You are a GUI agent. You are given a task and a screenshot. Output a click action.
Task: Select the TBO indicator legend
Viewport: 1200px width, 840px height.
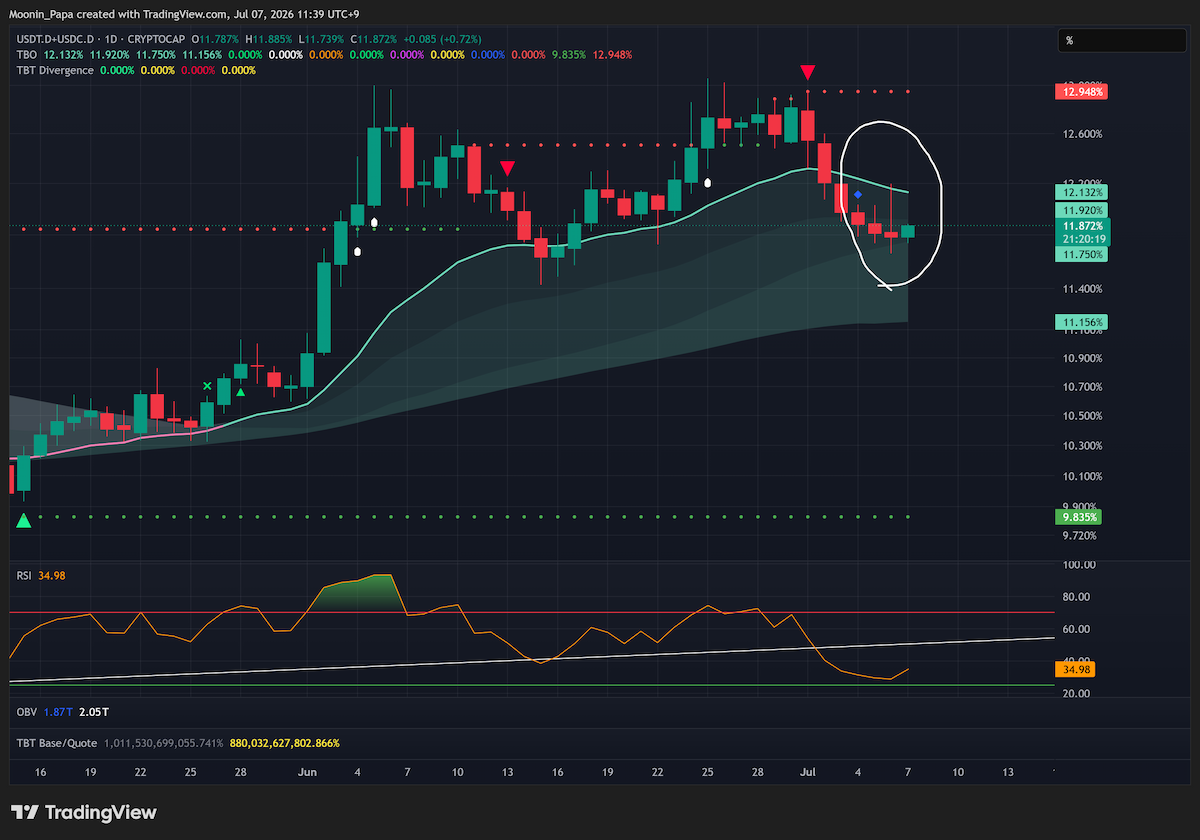[27, 54]
